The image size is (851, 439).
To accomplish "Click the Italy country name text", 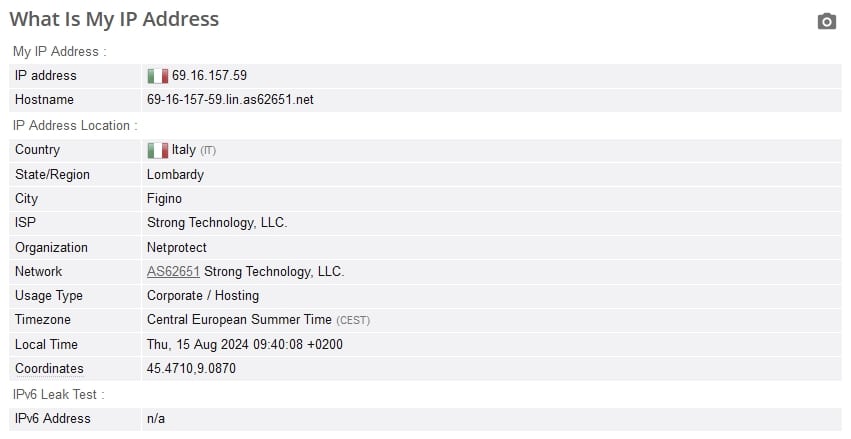I will click(184, 150).
